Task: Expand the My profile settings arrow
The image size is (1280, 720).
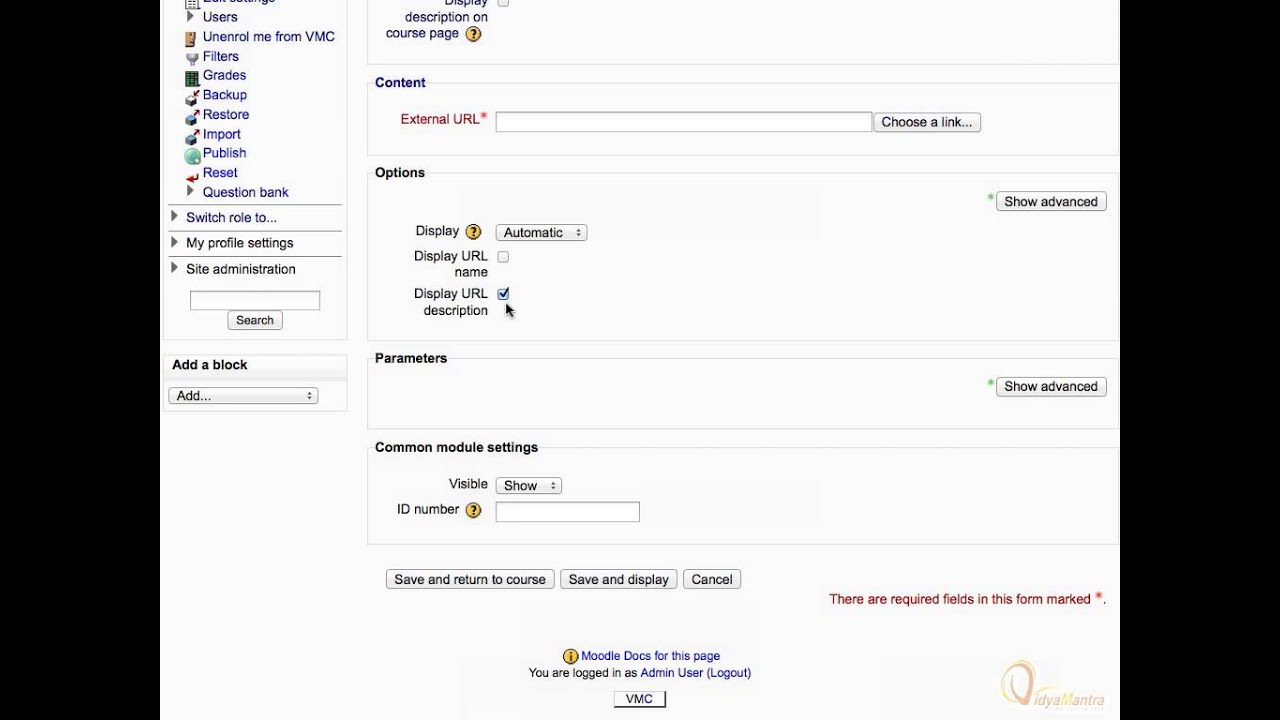Action: (174, 242)
